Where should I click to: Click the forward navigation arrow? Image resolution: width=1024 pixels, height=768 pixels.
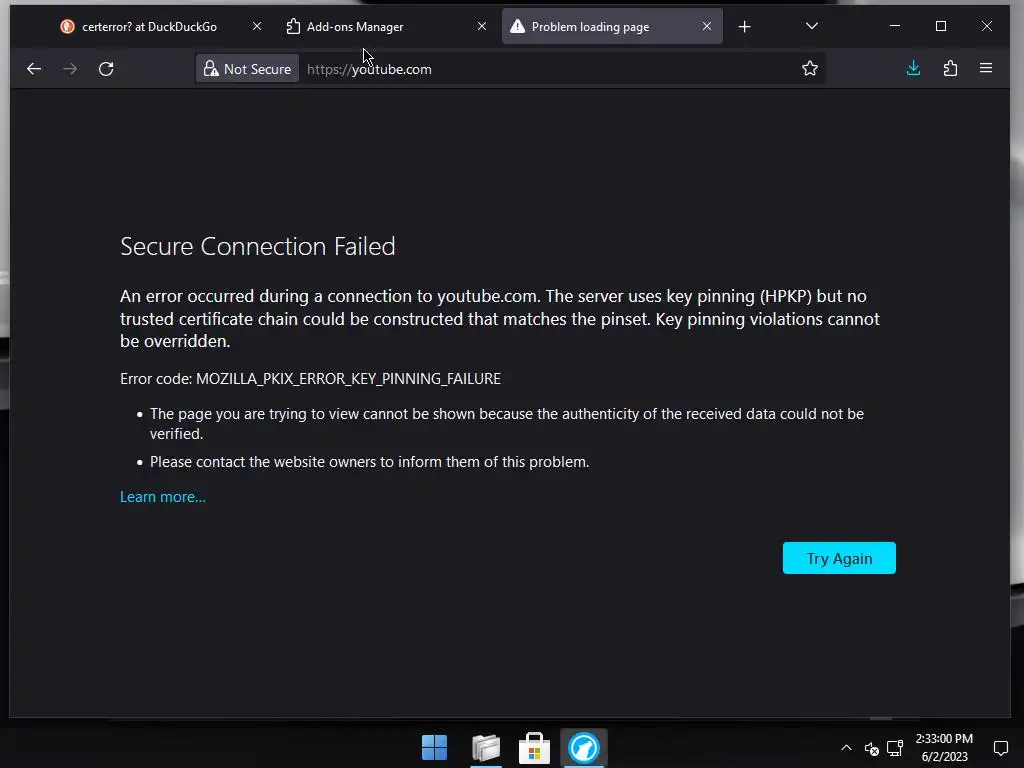tap(70, 69)
